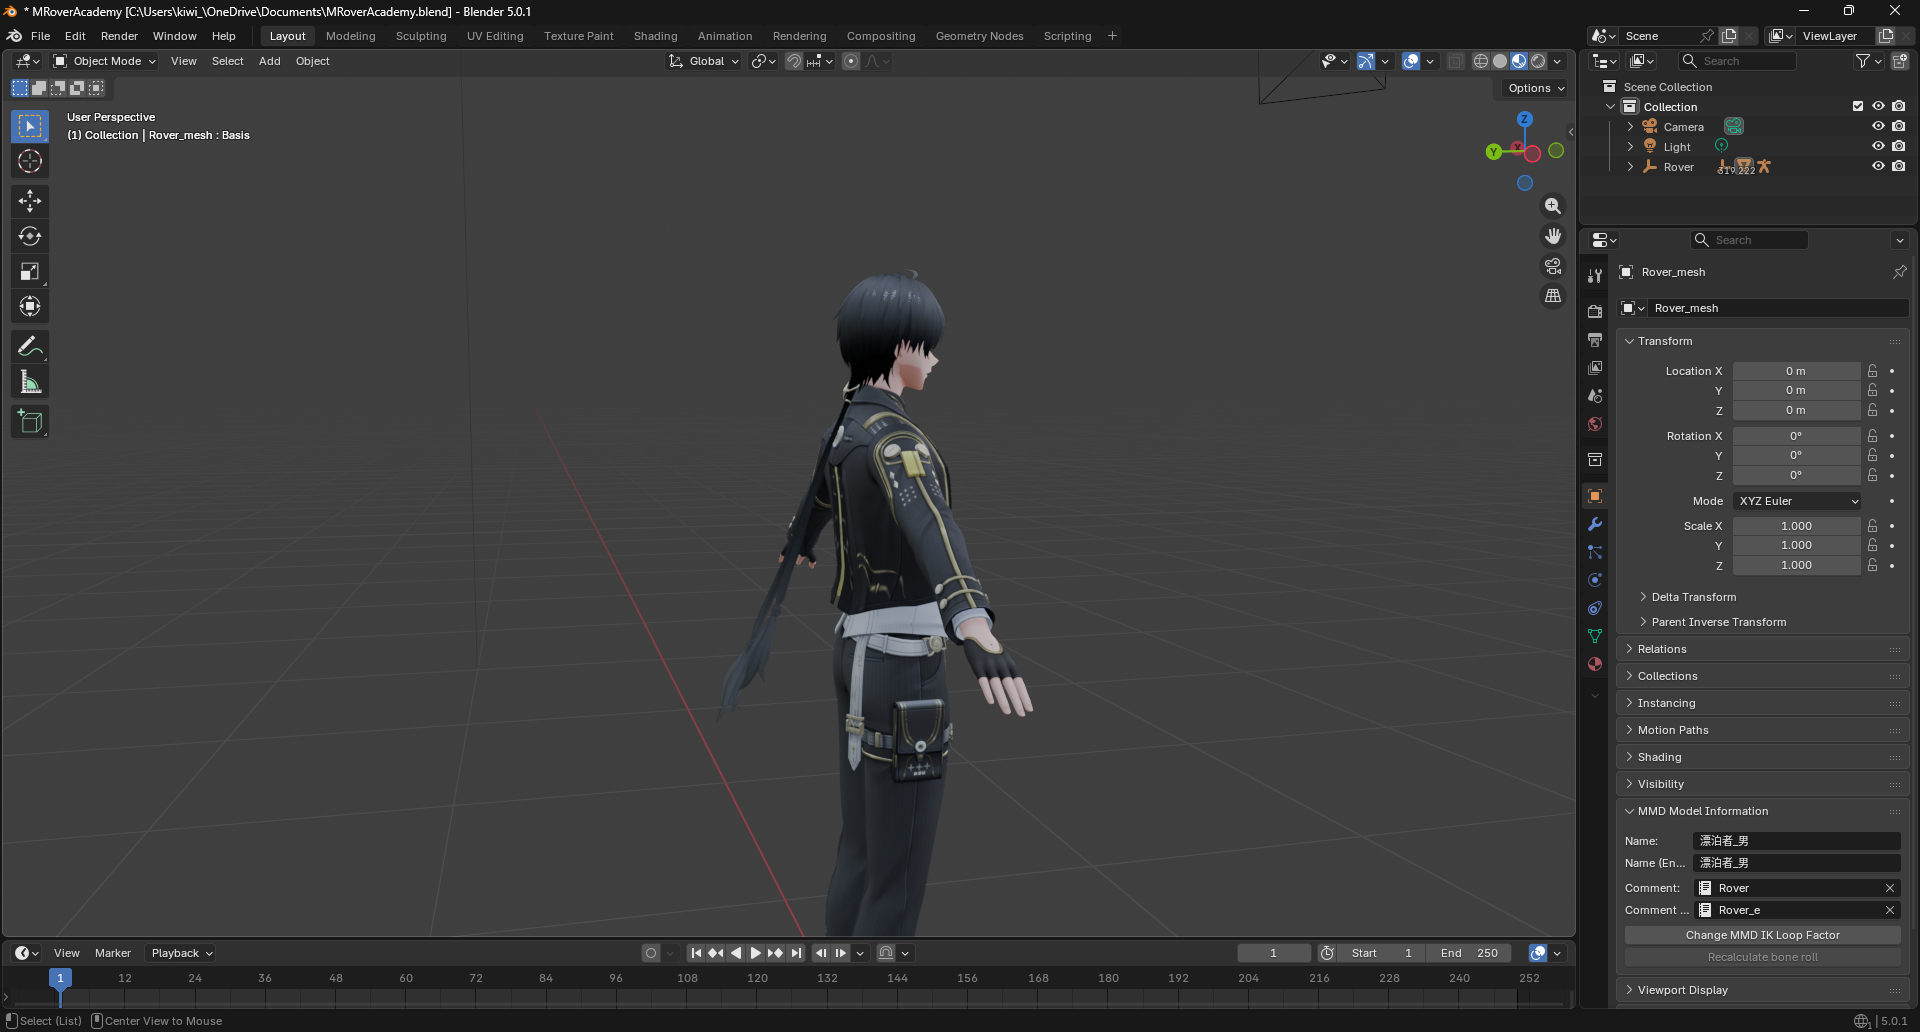Expand the Delta Transform section

pos(1693,597)
